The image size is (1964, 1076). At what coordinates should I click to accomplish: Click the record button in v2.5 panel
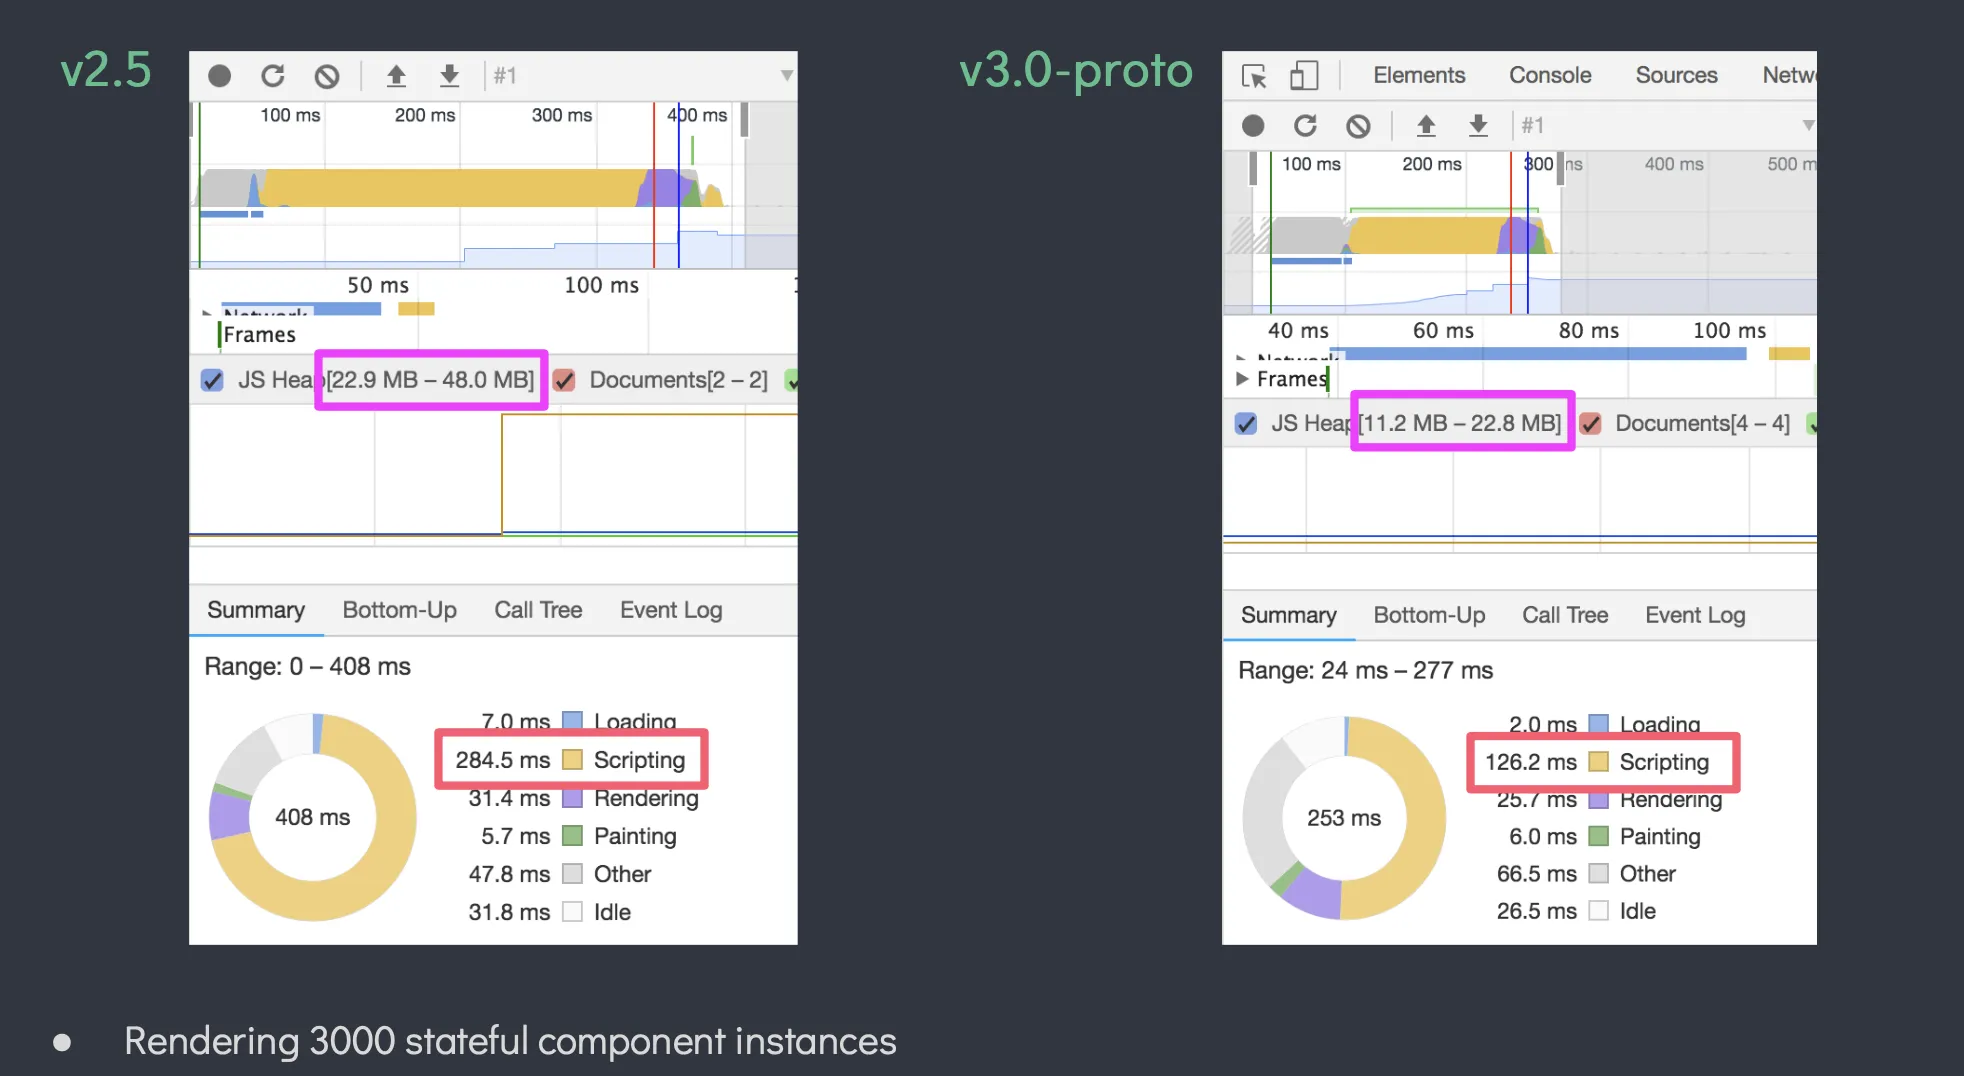pos(219,76)
